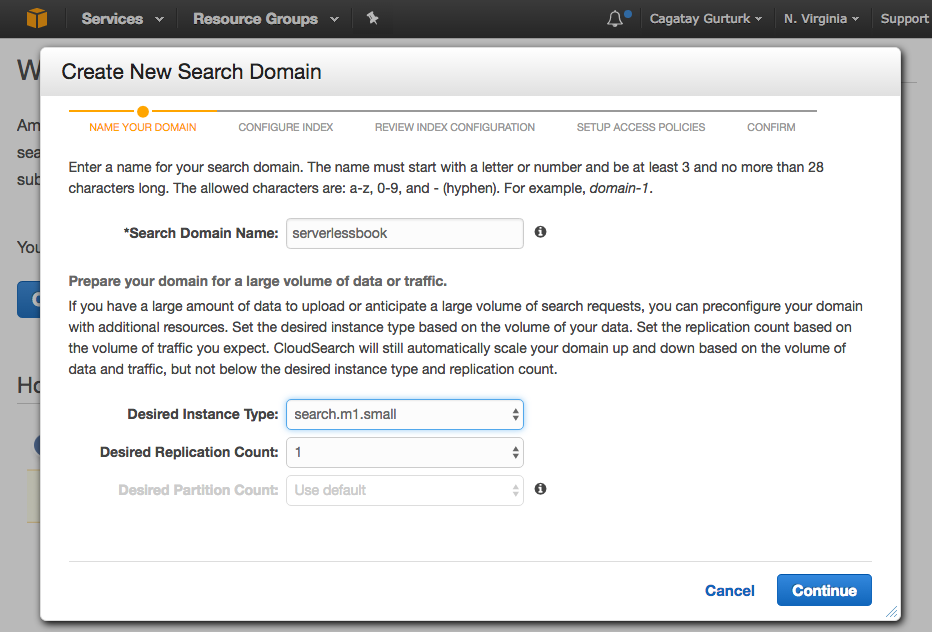932x632 pixels.
Task: Open the N. Virginia region dropdown
Action: (x=821, y=19)
